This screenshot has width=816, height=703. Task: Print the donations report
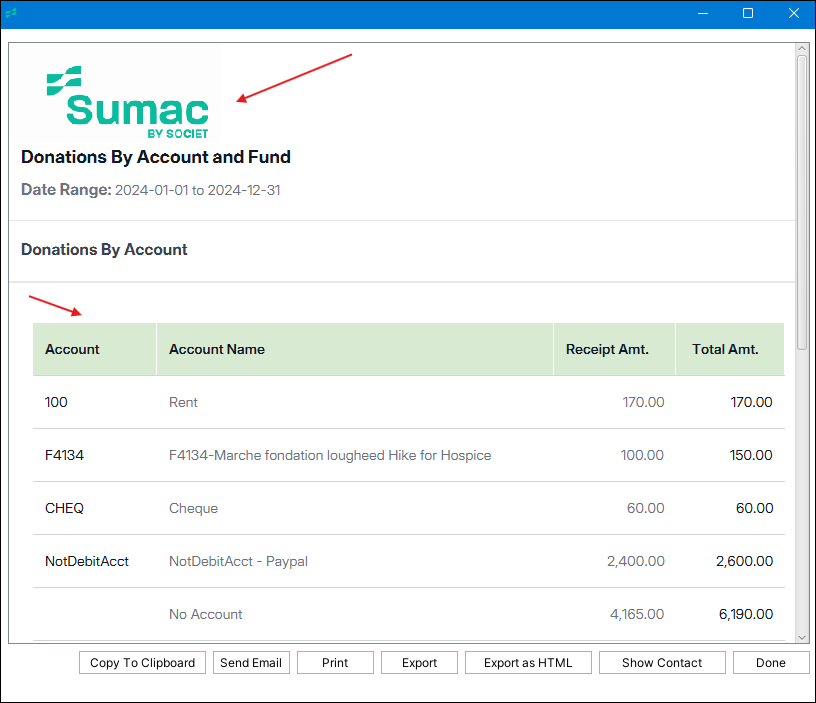pyautogui.click(x=335, y=663)
